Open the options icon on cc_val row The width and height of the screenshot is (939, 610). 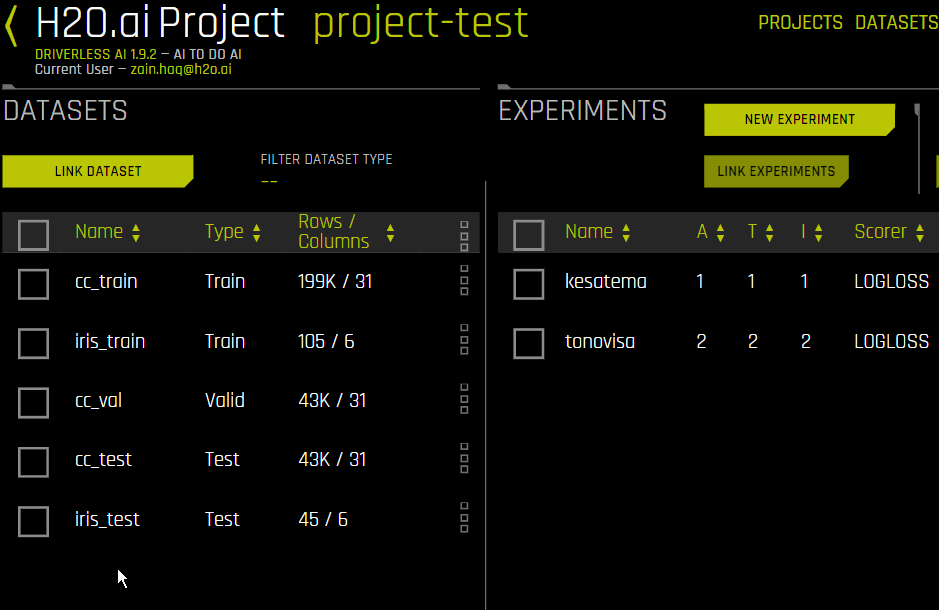[x=463, y=399]
